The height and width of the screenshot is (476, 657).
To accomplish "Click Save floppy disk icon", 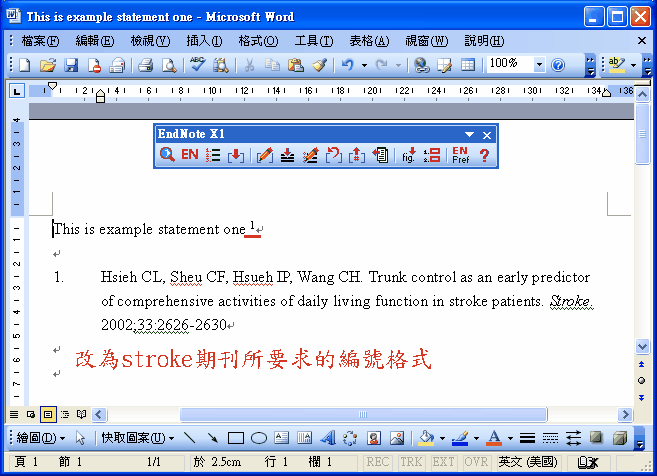I will (71, 65).
